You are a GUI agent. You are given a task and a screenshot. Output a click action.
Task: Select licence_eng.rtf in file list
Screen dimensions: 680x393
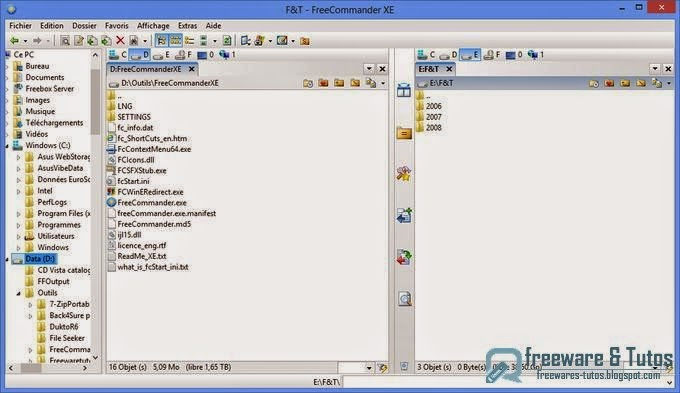pyautogui.click(x=141, y=246)
